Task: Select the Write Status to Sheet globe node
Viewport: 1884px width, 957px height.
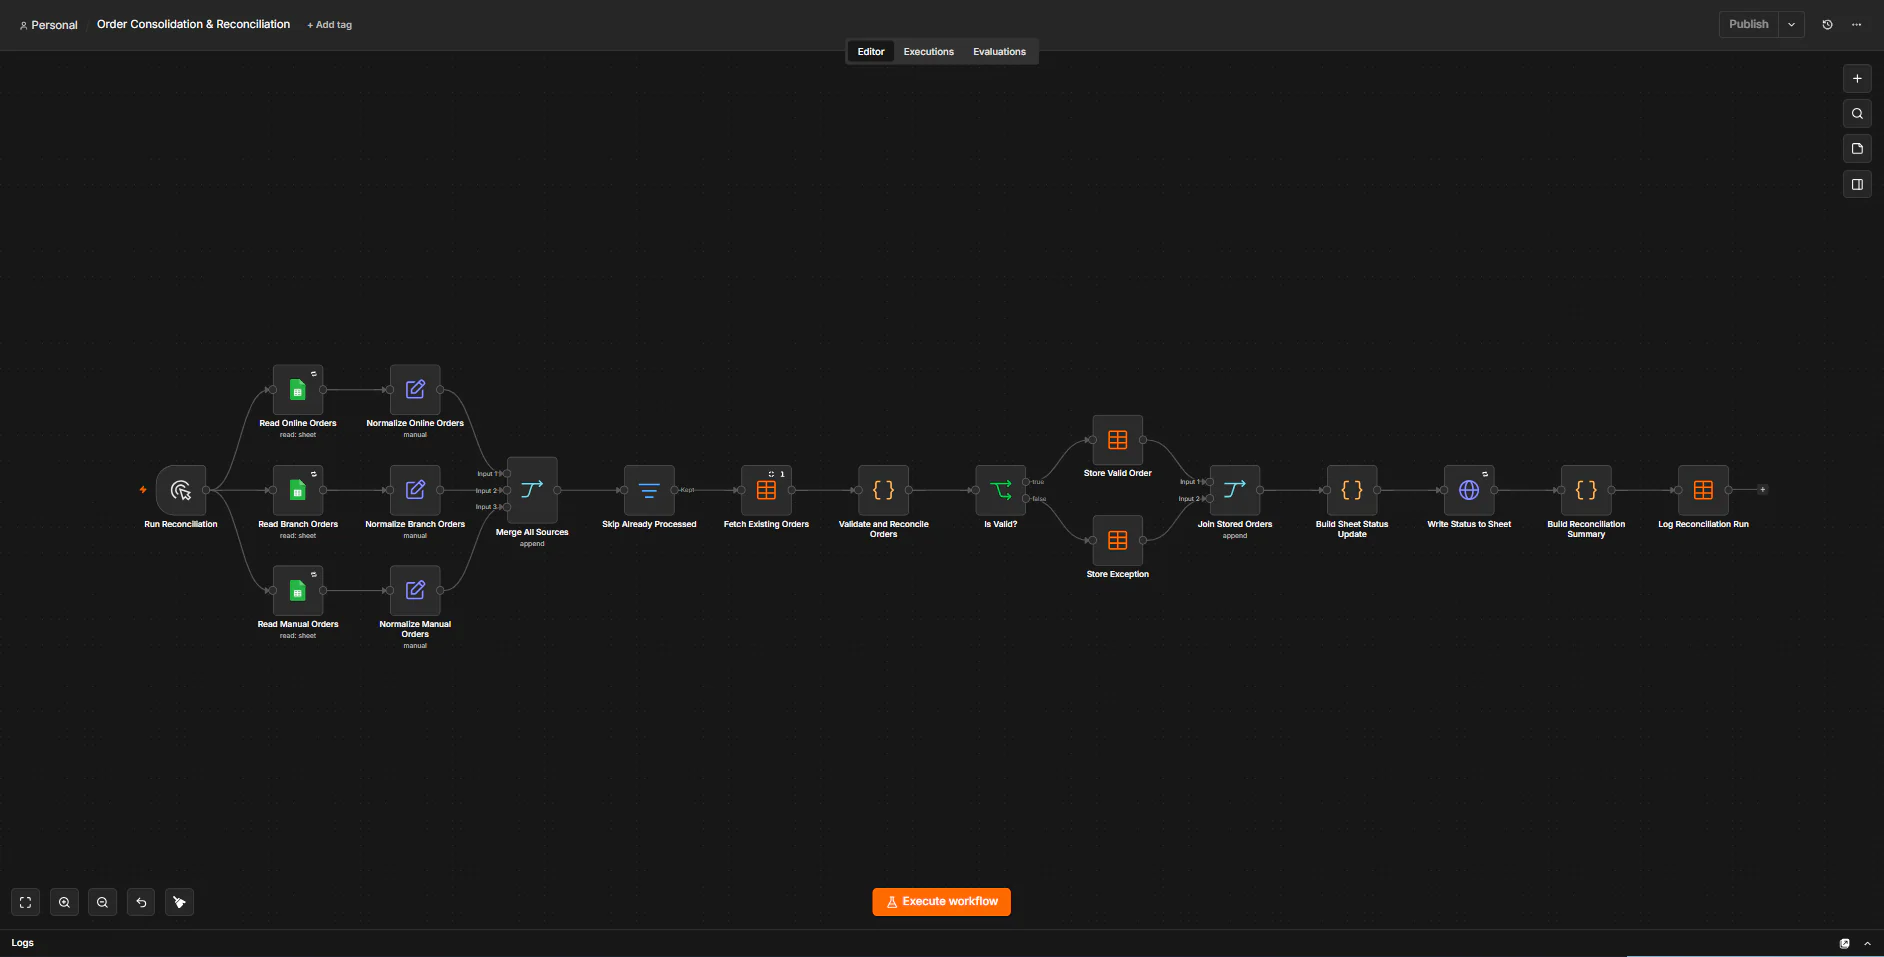Action: 1469,490
